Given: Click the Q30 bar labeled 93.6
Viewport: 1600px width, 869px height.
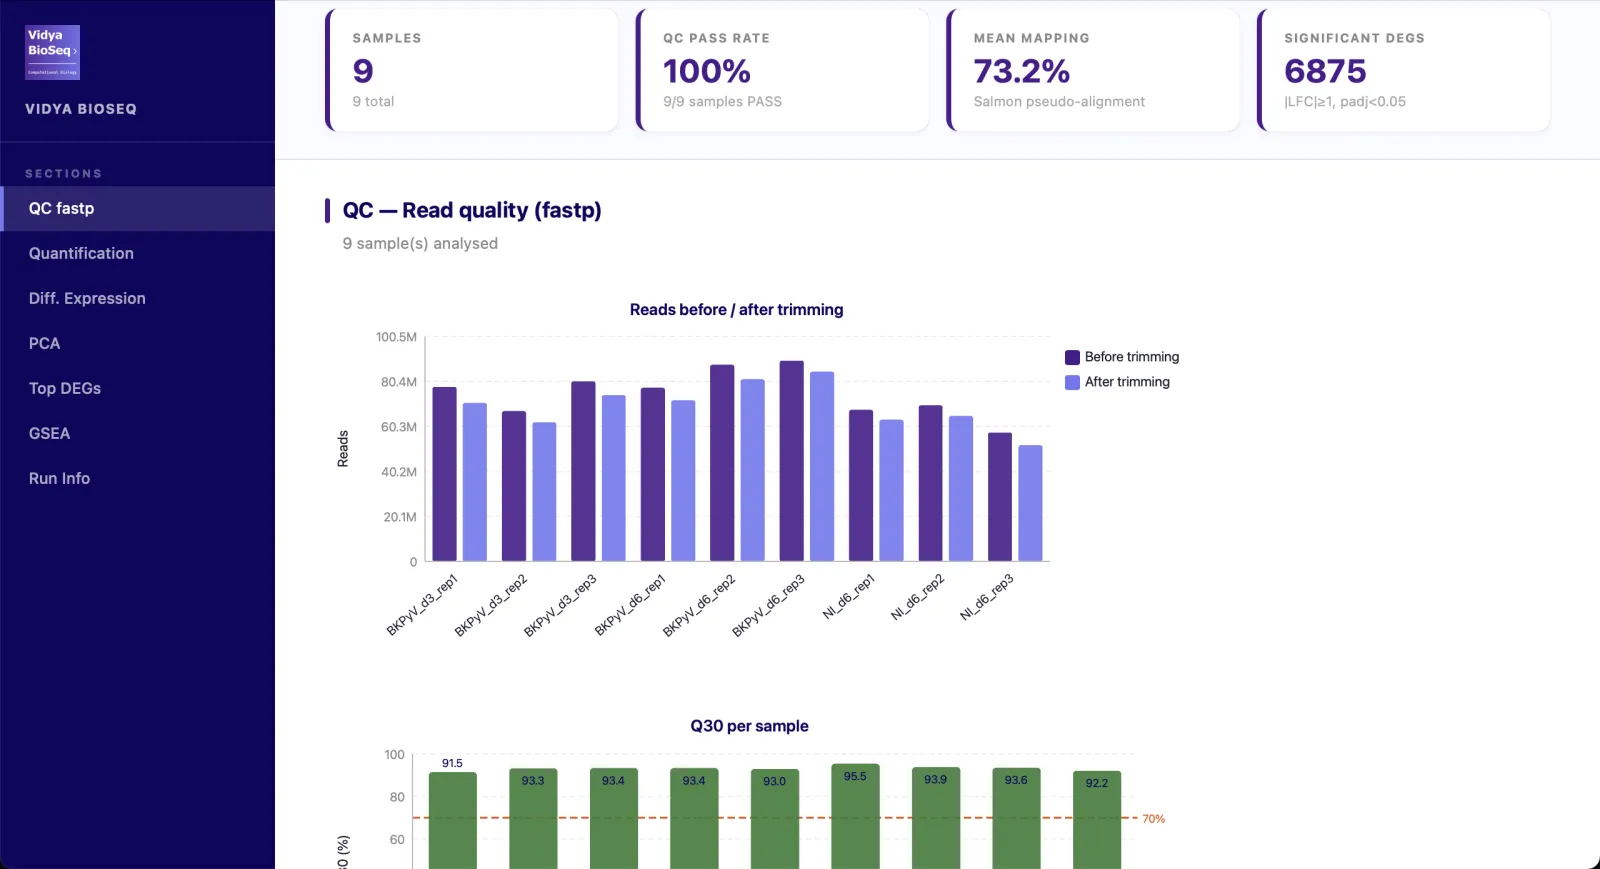Looking at the screenshot, I should pos(1016,818).
